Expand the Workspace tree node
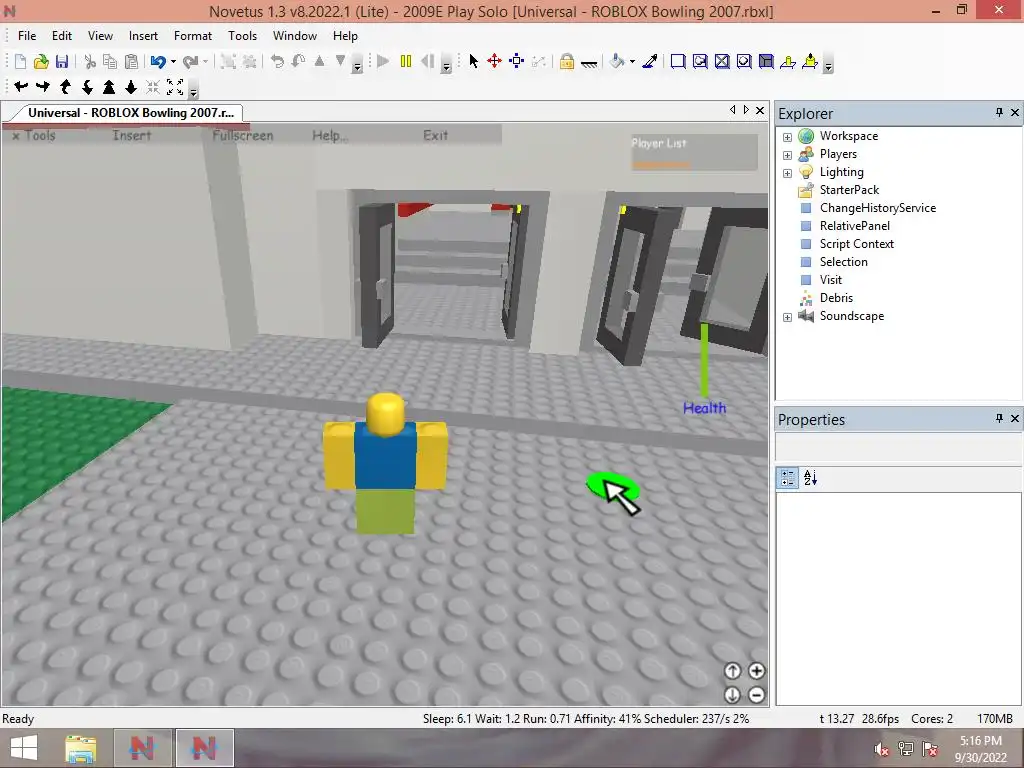 (x=787, y=137)
